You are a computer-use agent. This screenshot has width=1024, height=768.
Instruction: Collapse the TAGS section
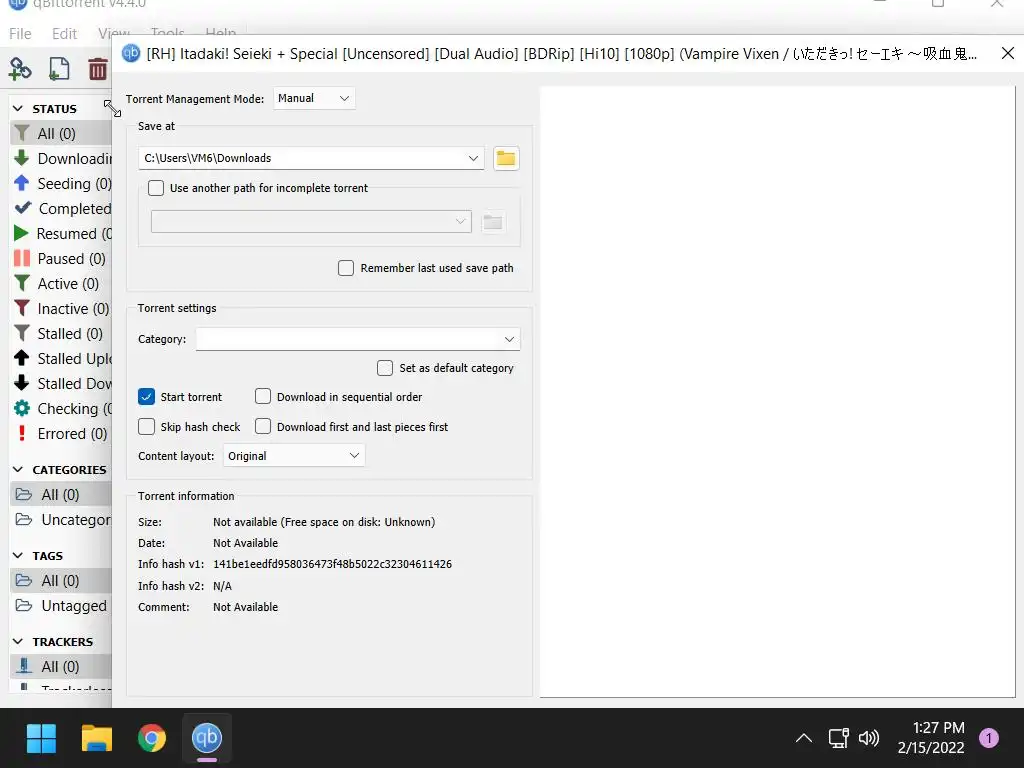[18, 556]
